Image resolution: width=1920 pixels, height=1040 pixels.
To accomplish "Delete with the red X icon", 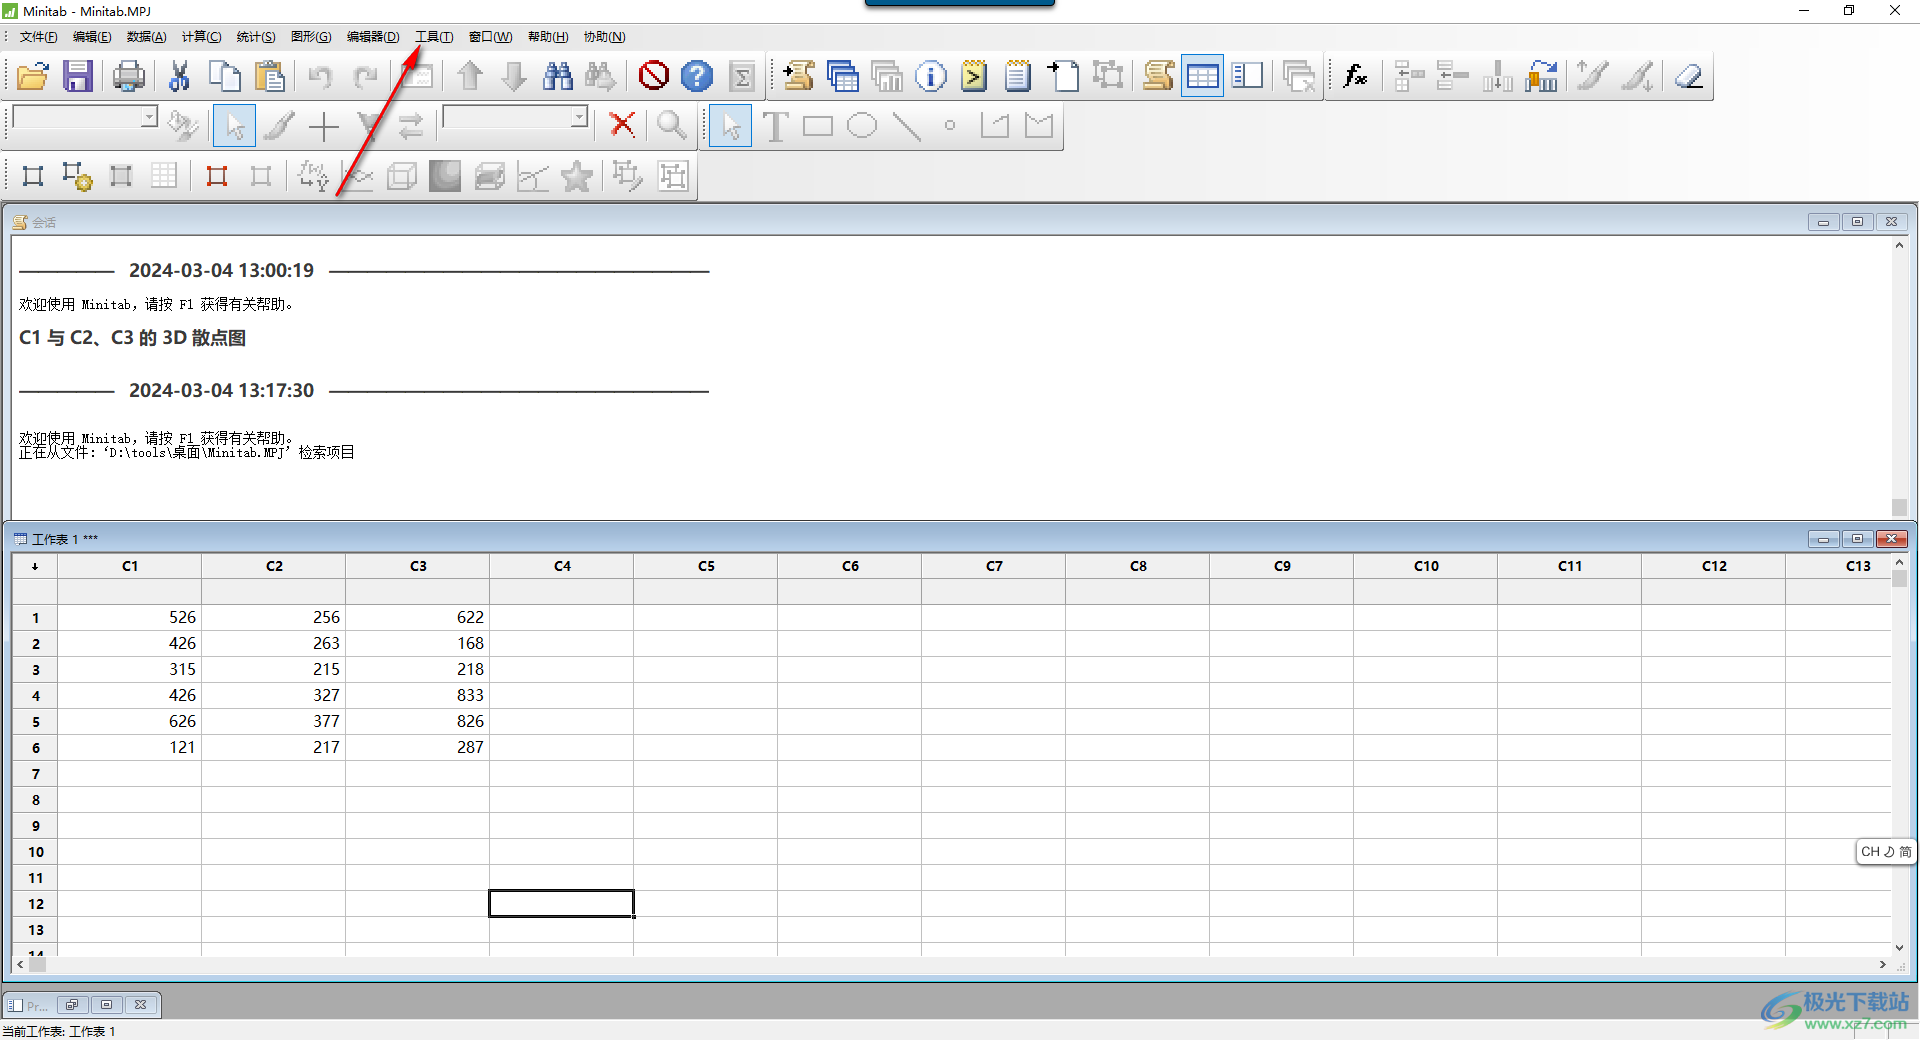I will [622, 125].
